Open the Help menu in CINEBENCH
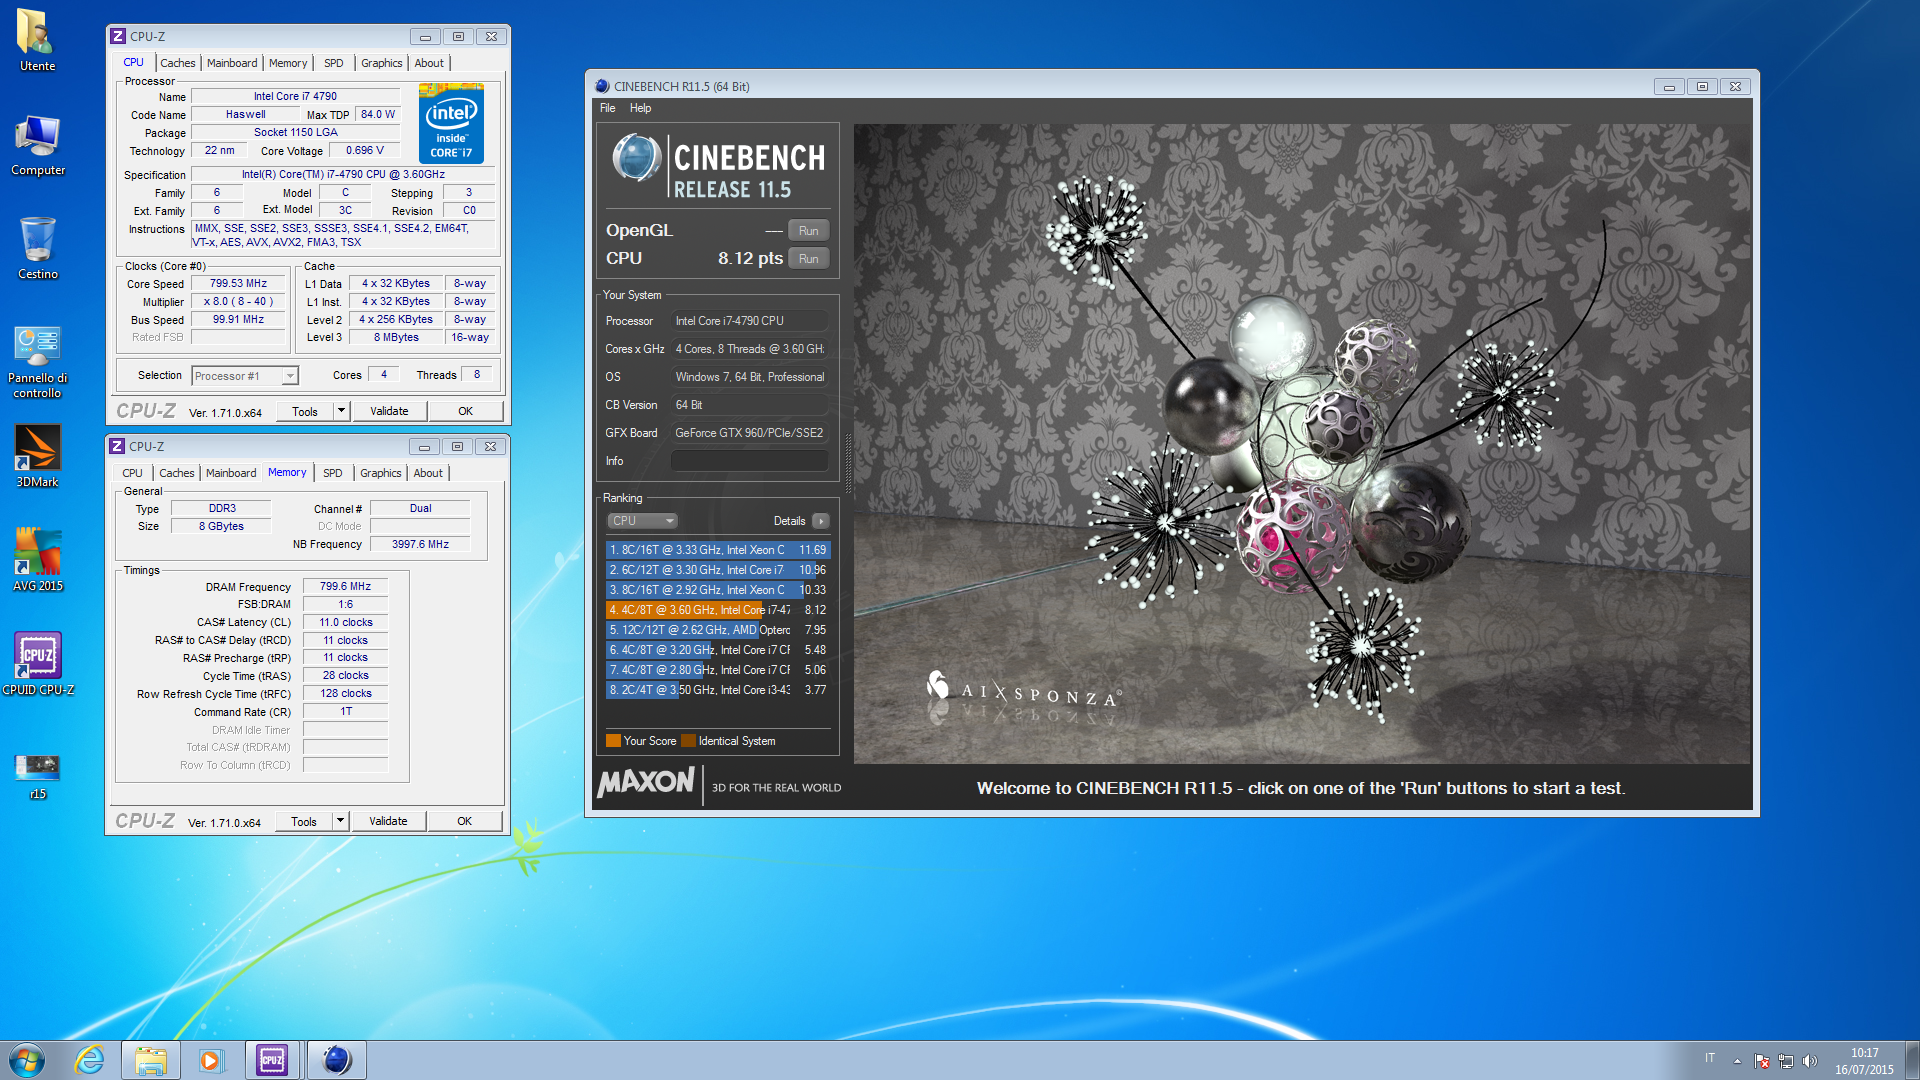The height and width of the screenshot is (1080, 1920). pos(640,108)
